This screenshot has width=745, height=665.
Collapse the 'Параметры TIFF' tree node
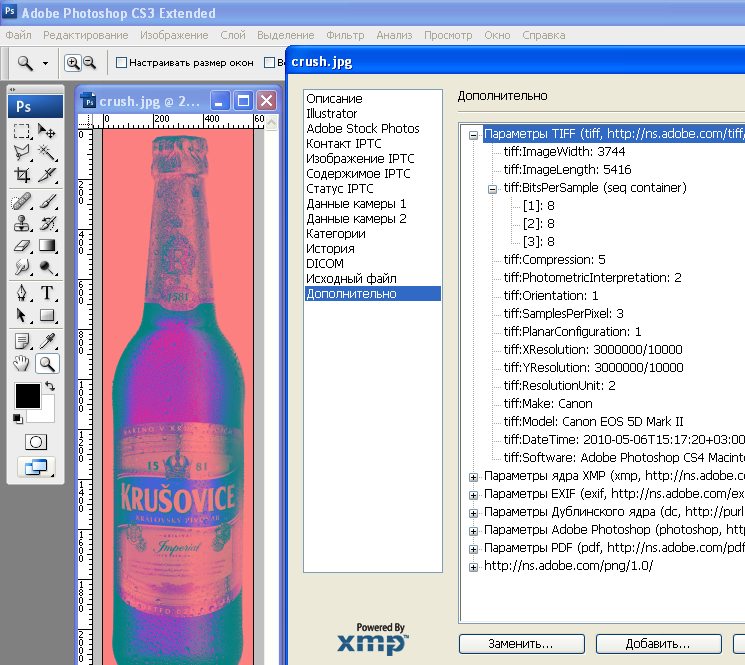473,135
